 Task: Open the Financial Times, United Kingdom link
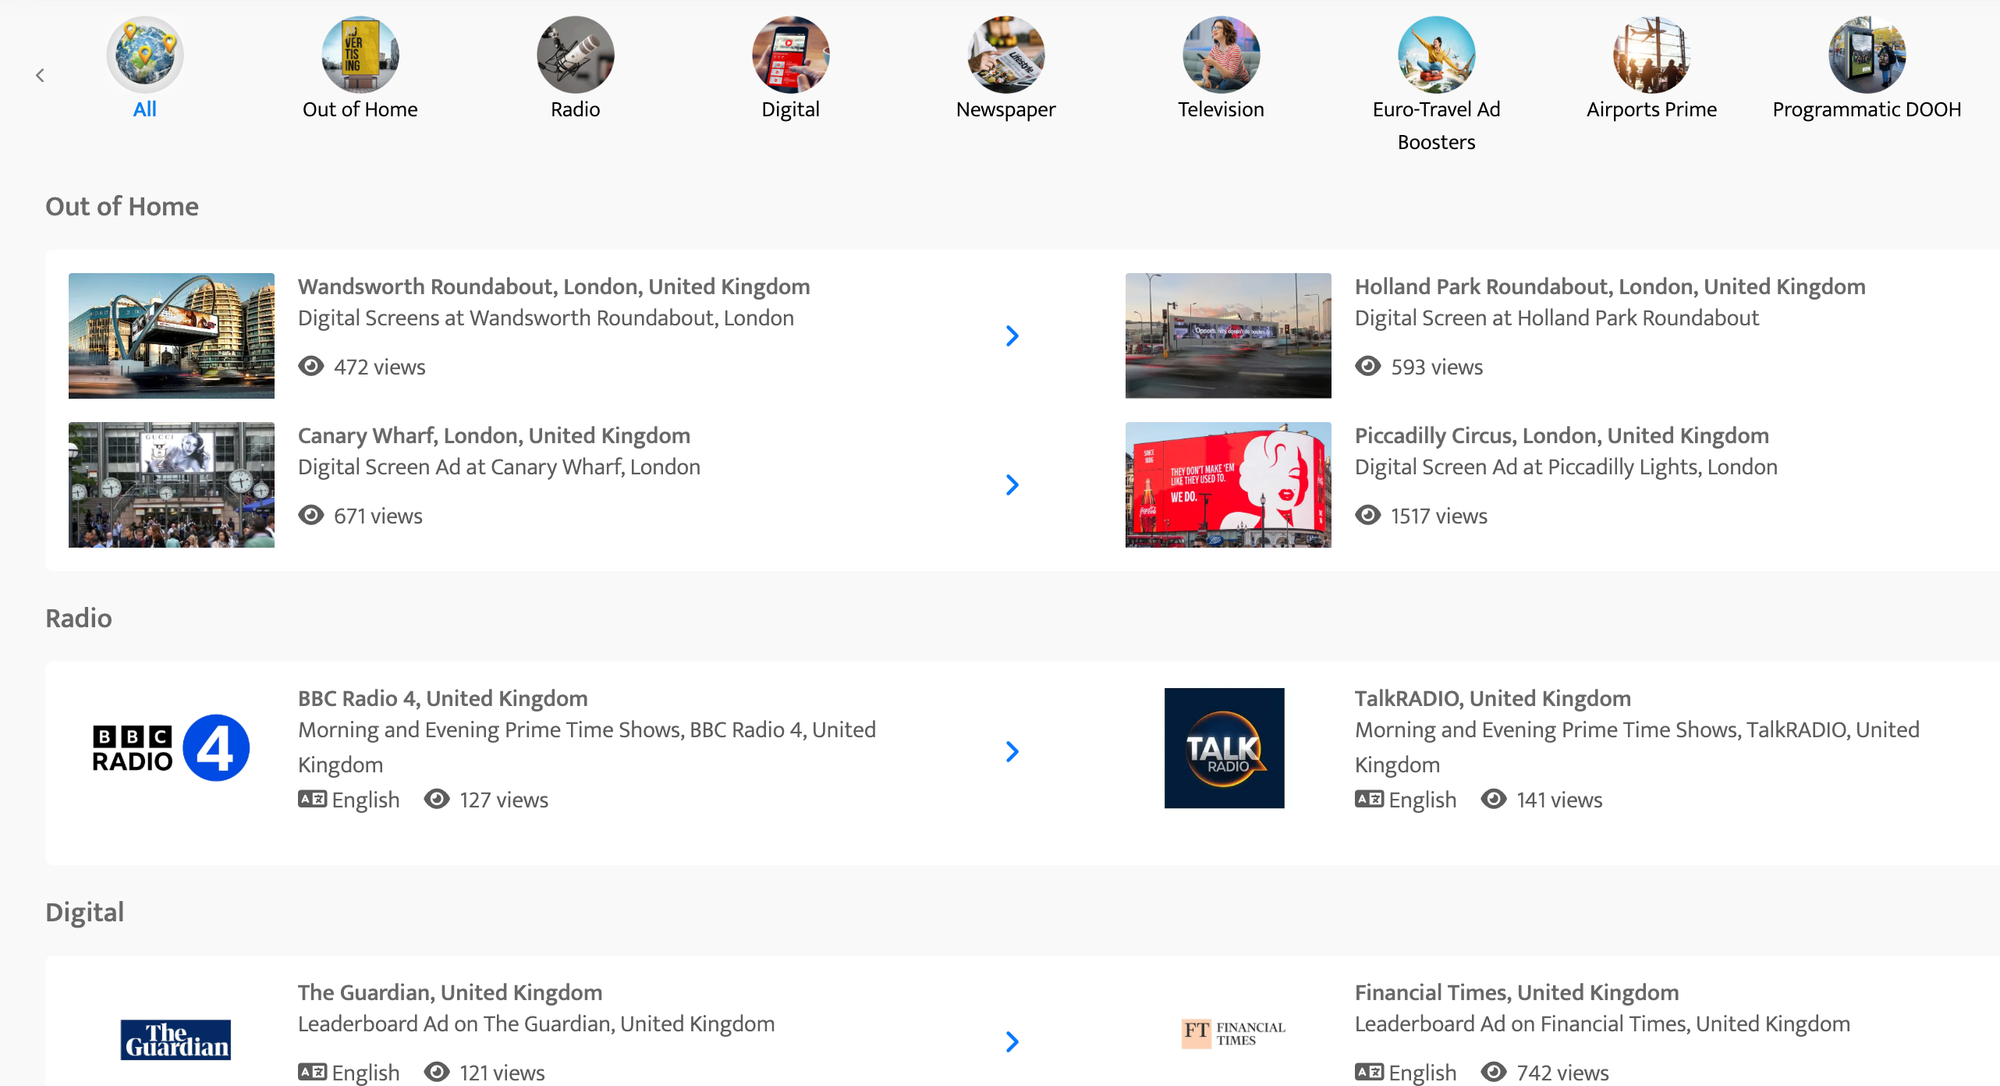click(1516, 992)
